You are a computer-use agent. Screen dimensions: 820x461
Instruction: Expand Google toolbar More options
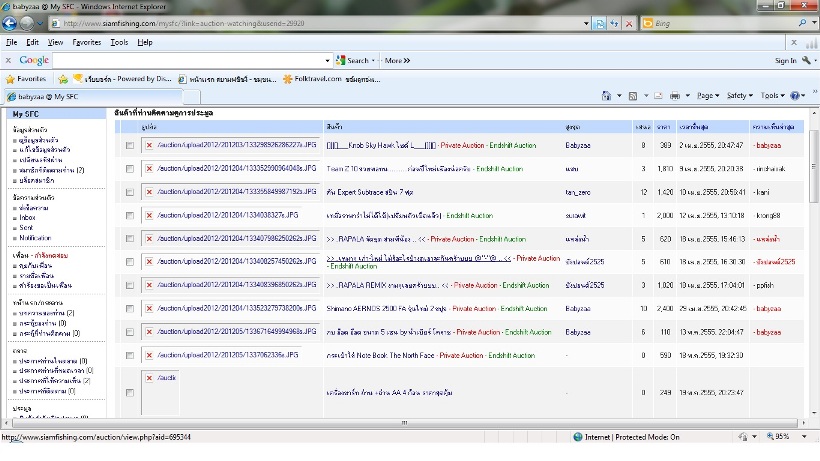tap(397, 61)
